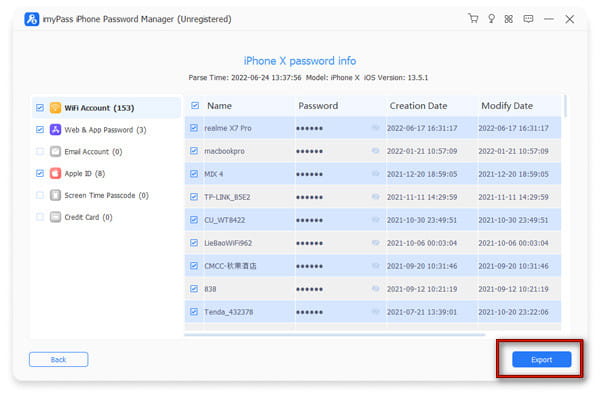Uncheck the realme X7 Pro row
The height and width of the screenshot is (393, 600).
pos(194,128)
